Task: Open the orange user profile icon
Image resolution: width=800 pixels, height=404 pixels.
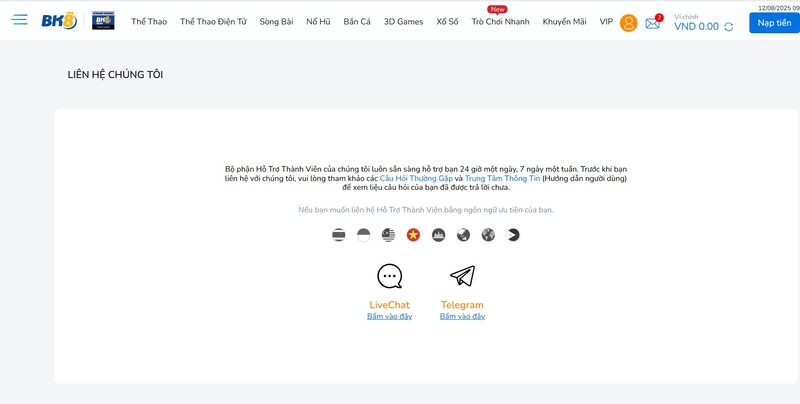Action: [x=629, y=23]
